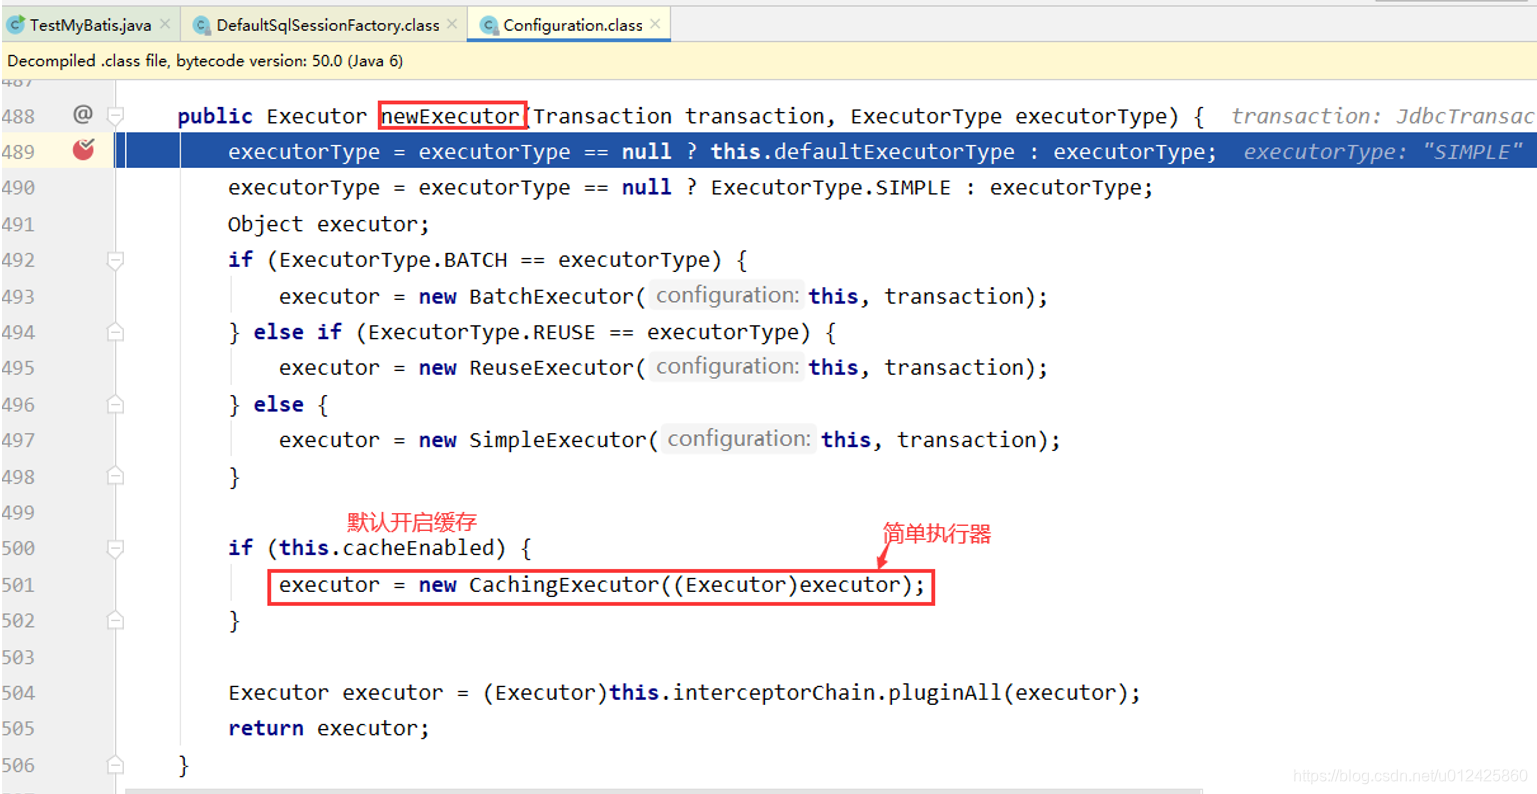Click interceptorChain on line 504
The width and height of the screenshot is (1537, 794).
point(774,693)
